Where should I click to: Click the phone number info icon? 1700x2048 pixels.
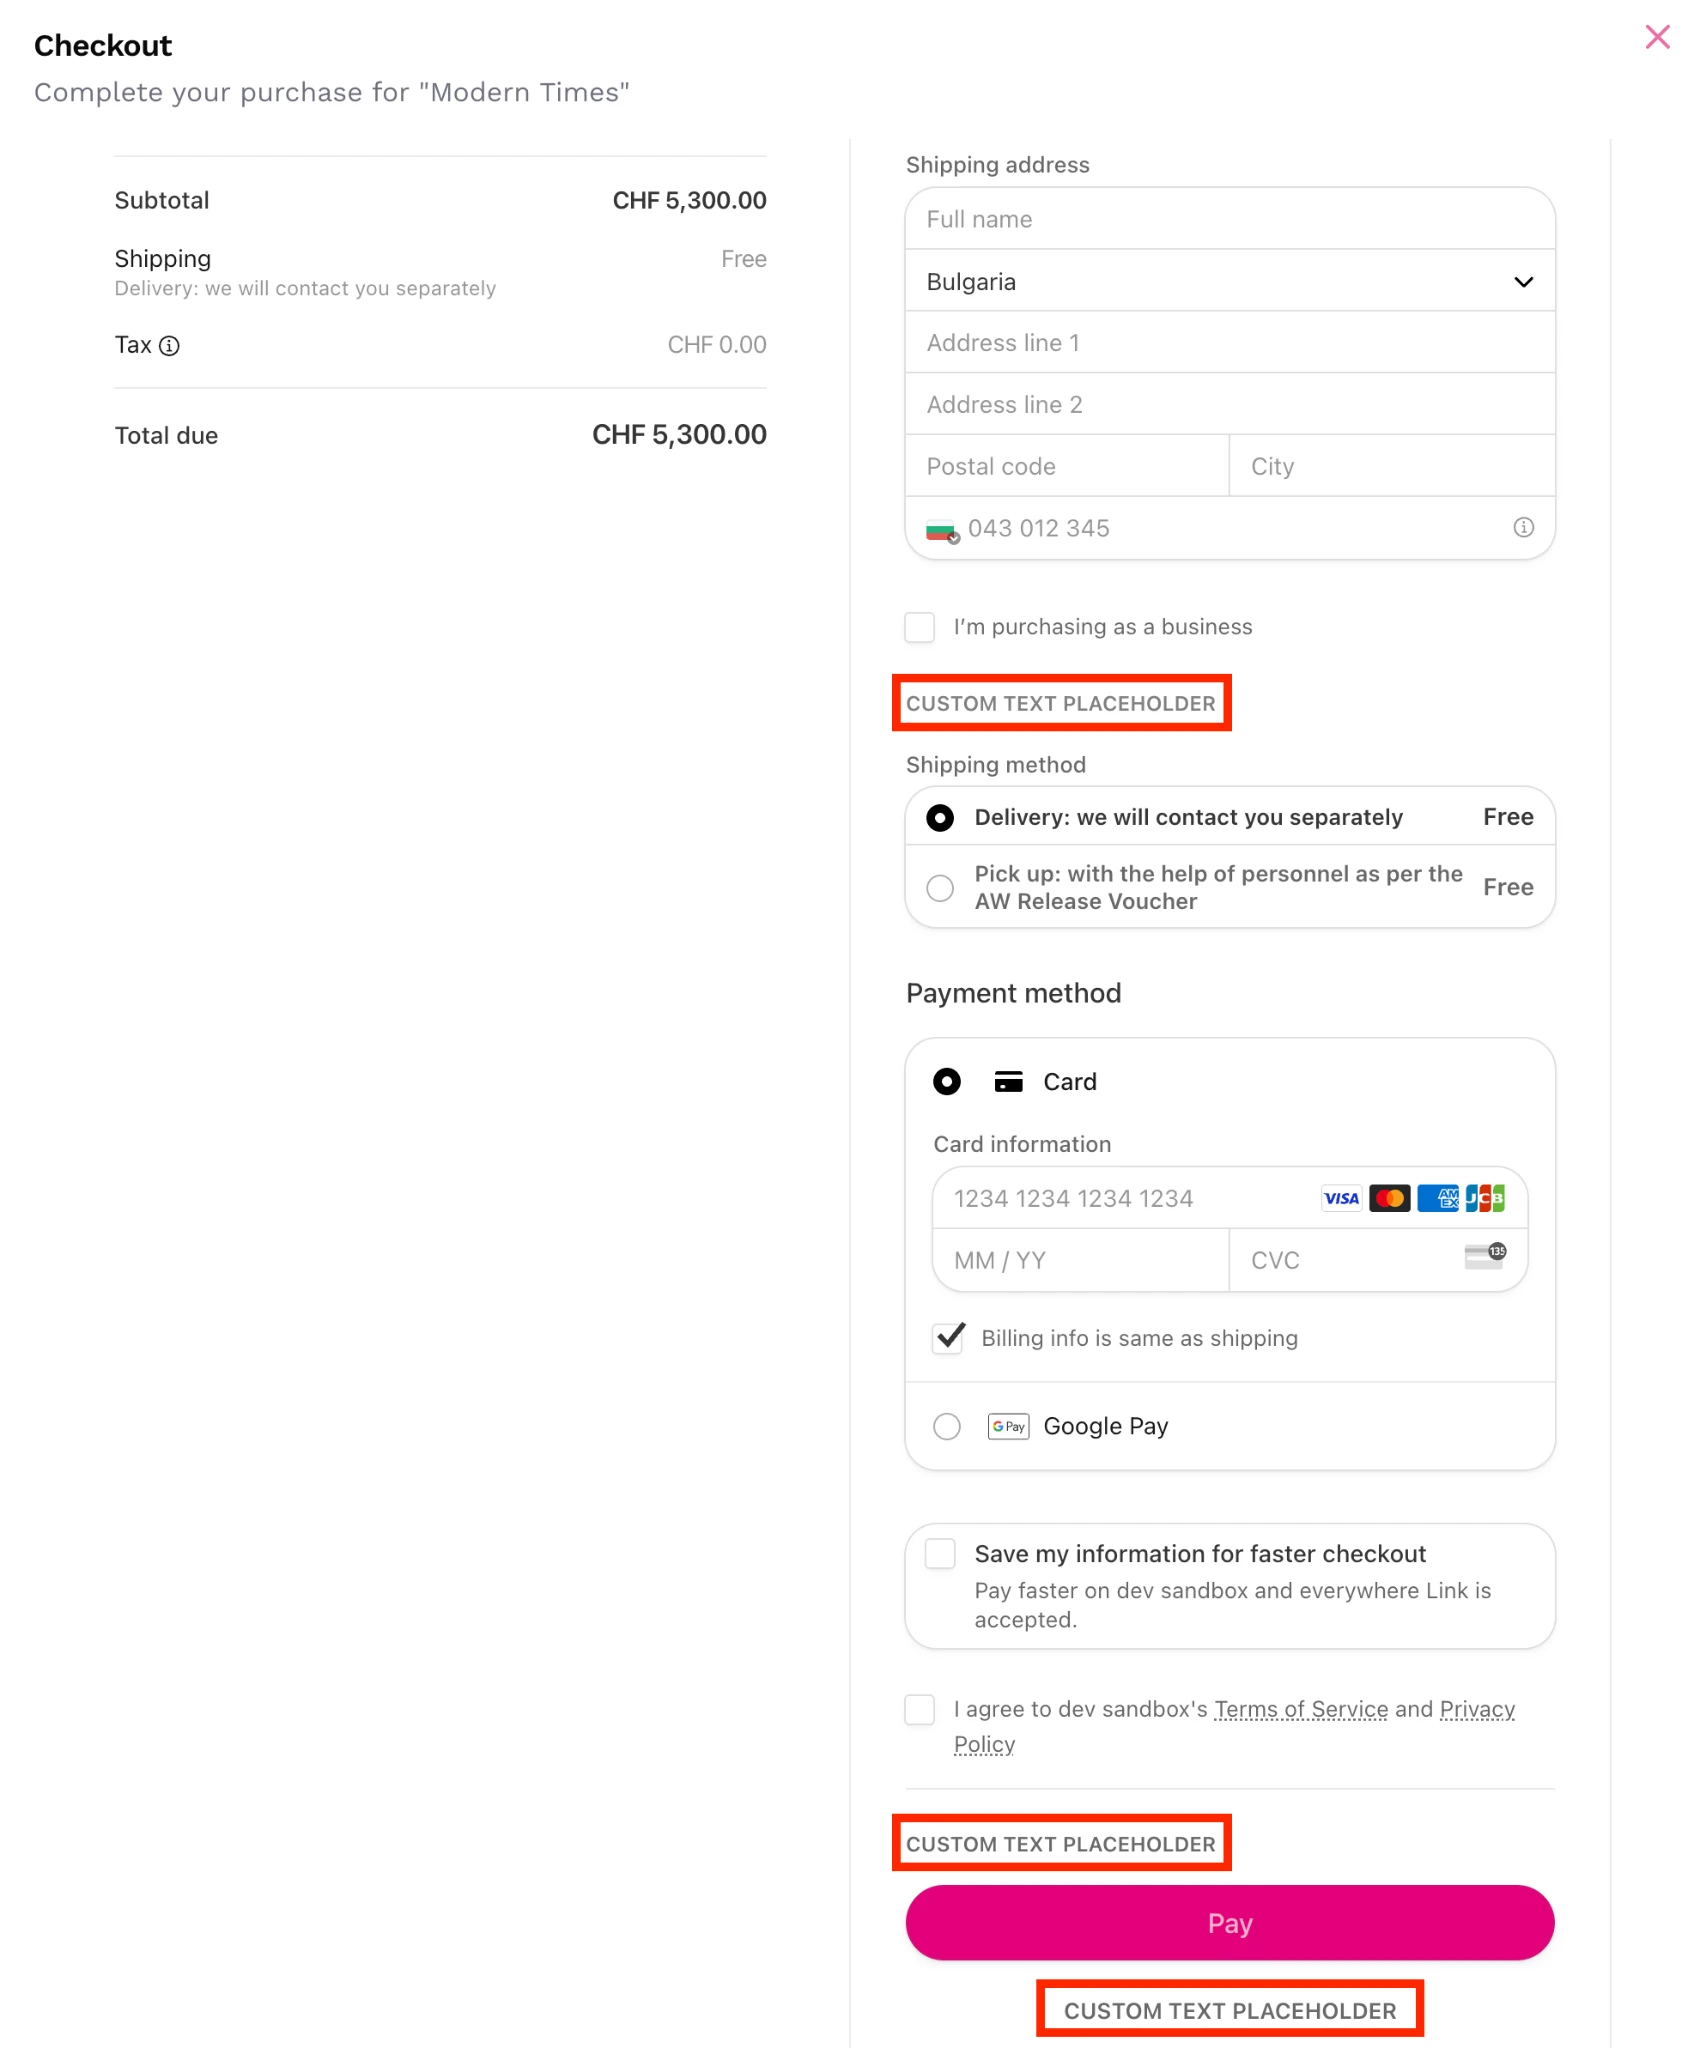coord(1523,527)
